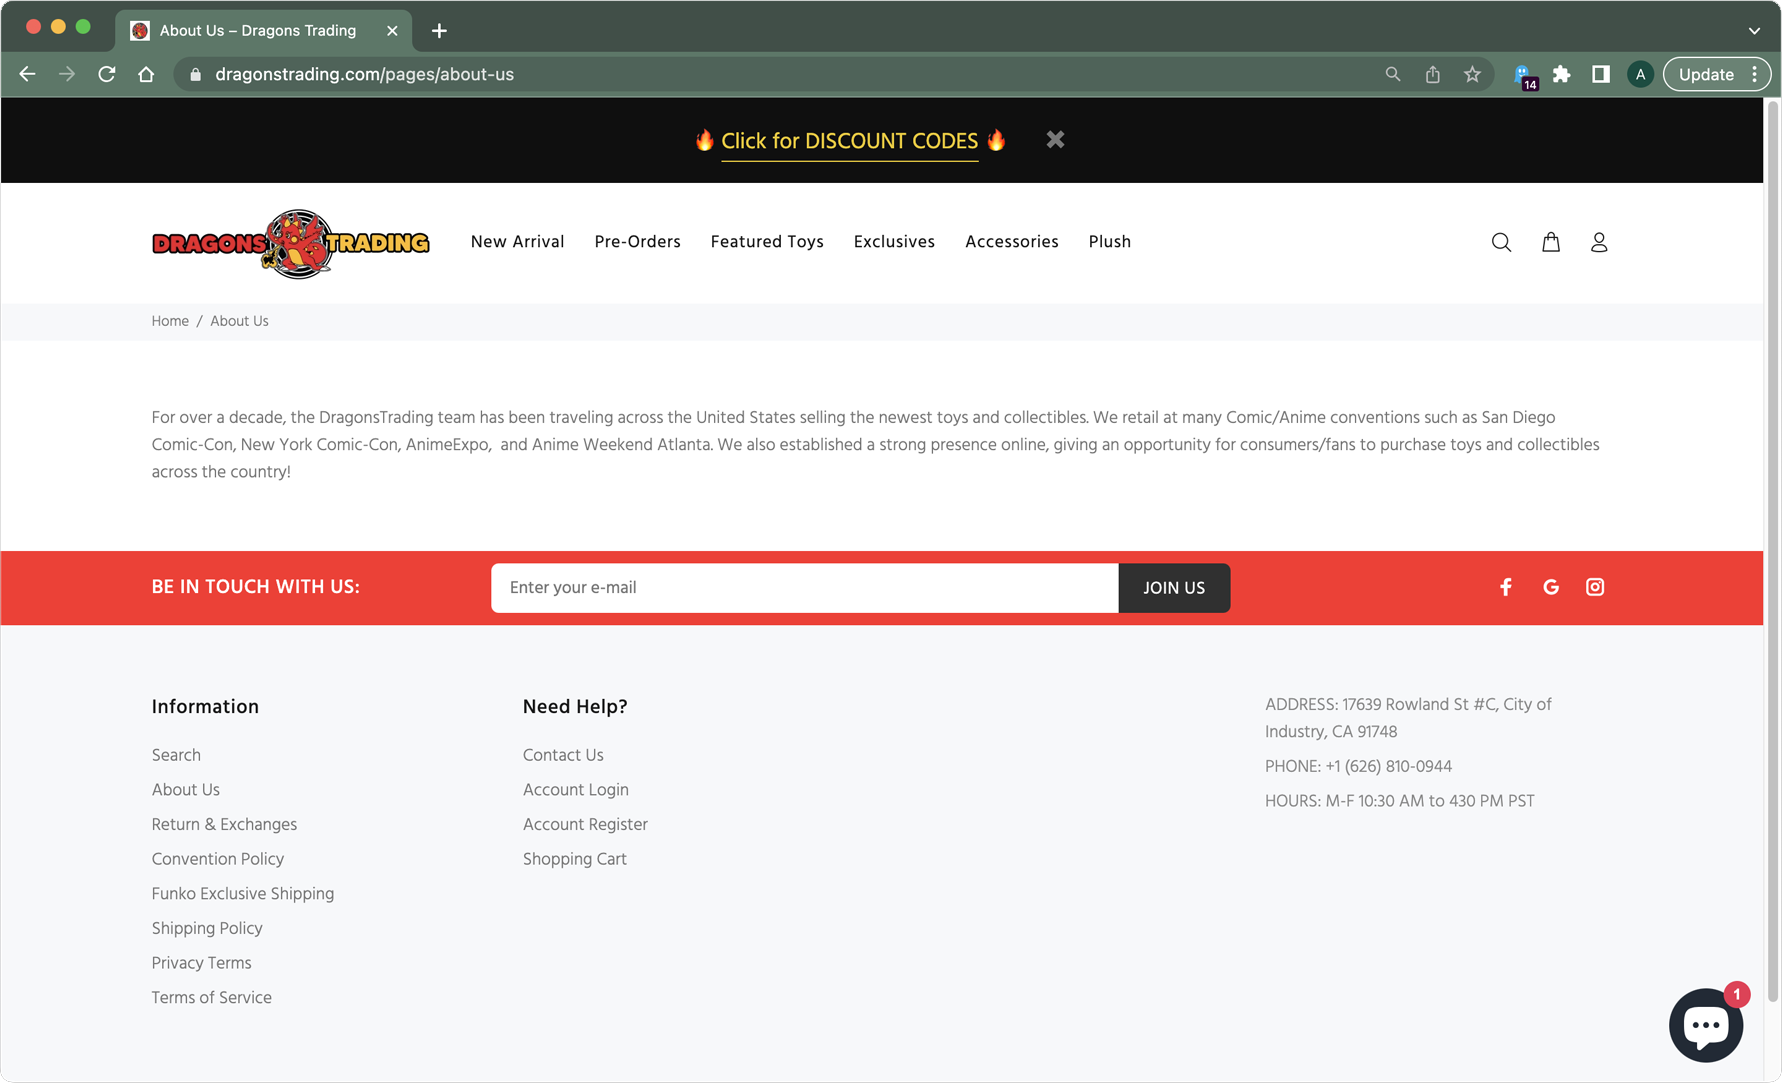The width and height of the screenshot is (1782, 1083).
Task: Share this page from address bar
Action: click(1433, 74)
